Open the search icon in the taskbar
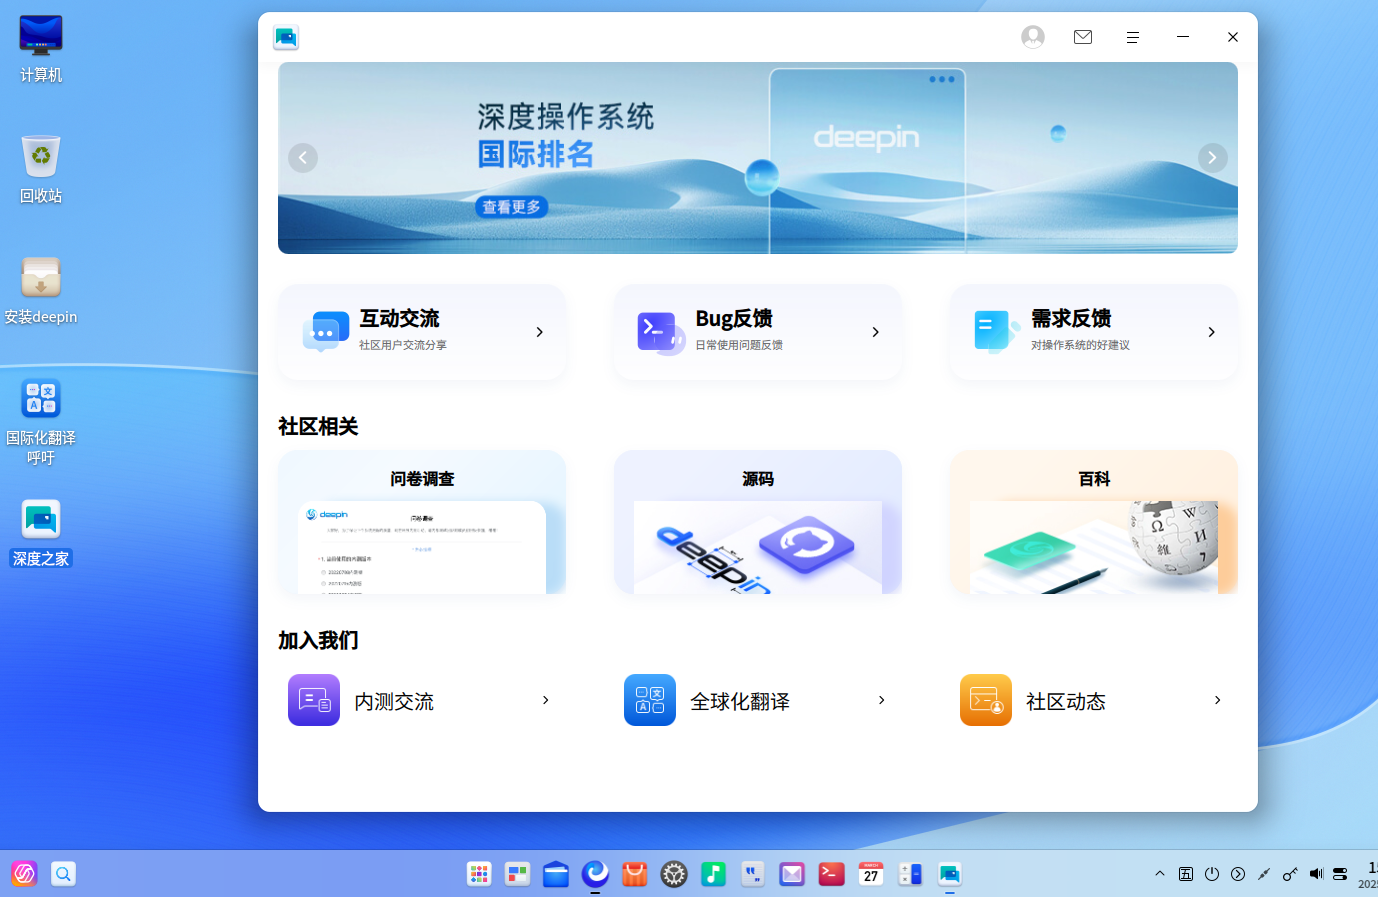 (x=63, y=874)
